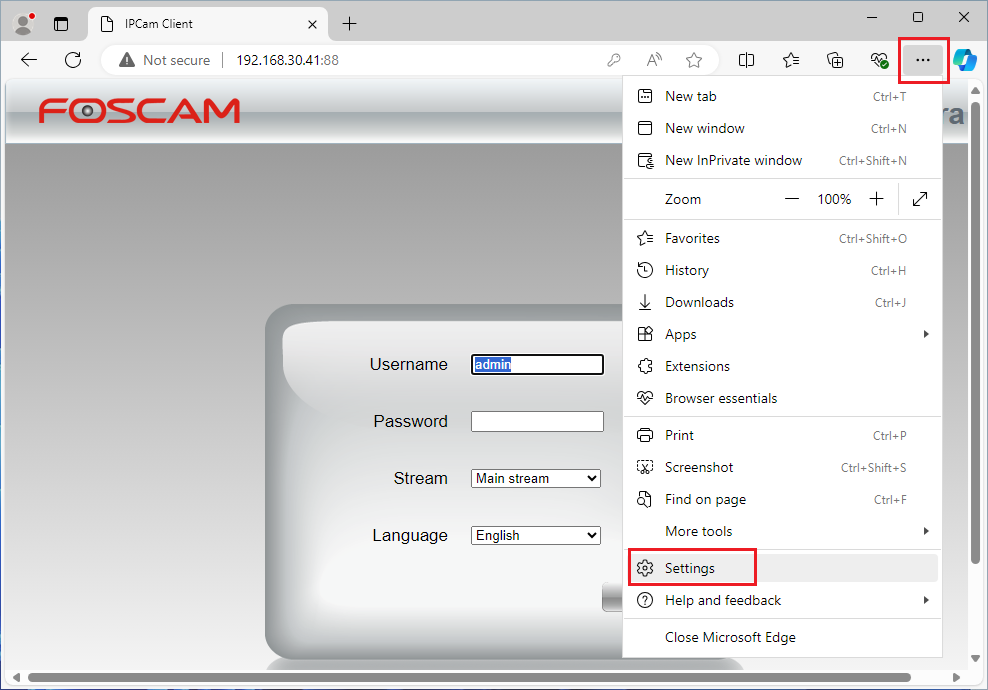Enter full screen via zoom expand icon
This screenshot has height=690, width=988.
click(920, 199)
